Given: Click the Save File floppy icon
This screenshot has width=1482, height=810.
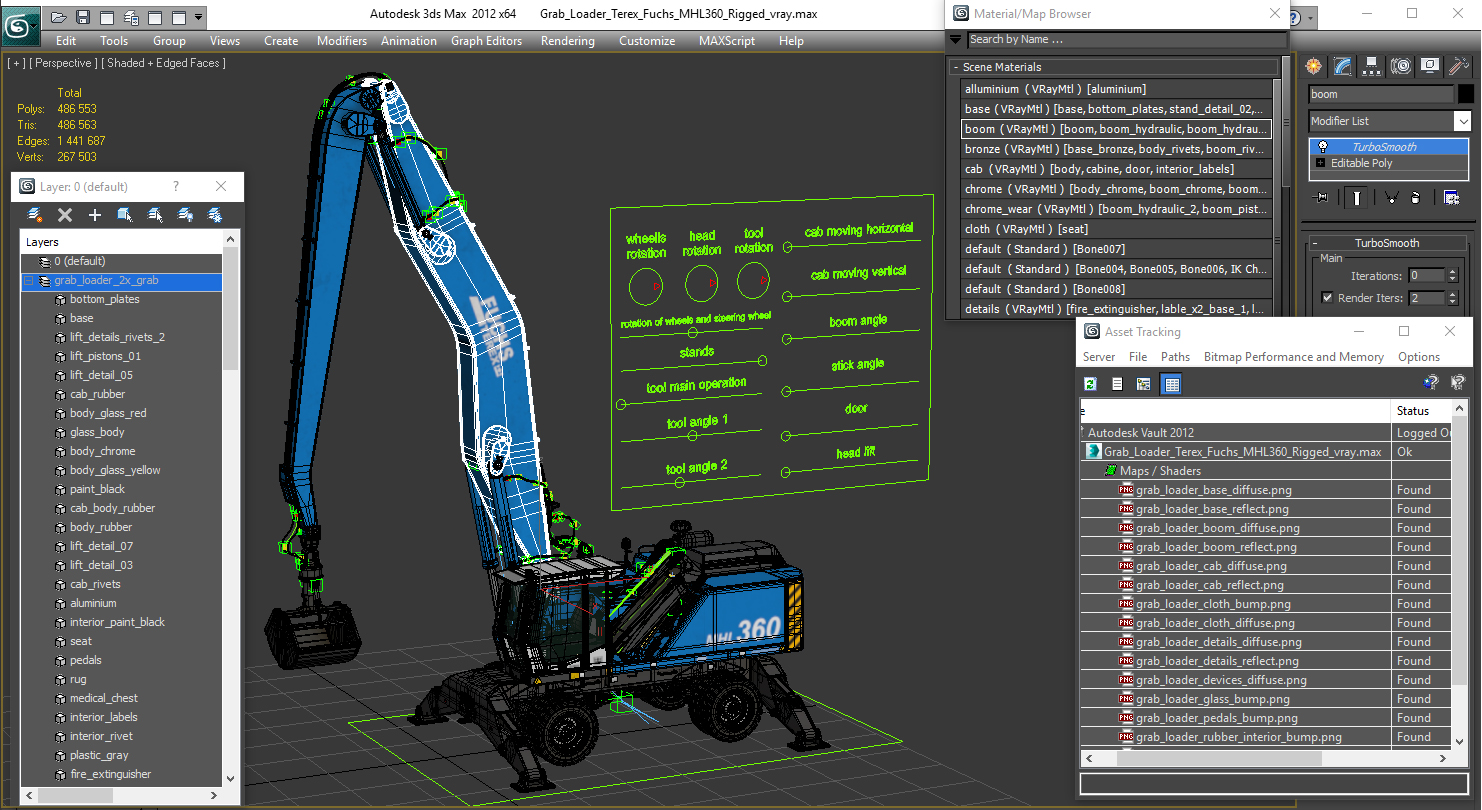Looking at the screenshot, I should click(83, 17).
